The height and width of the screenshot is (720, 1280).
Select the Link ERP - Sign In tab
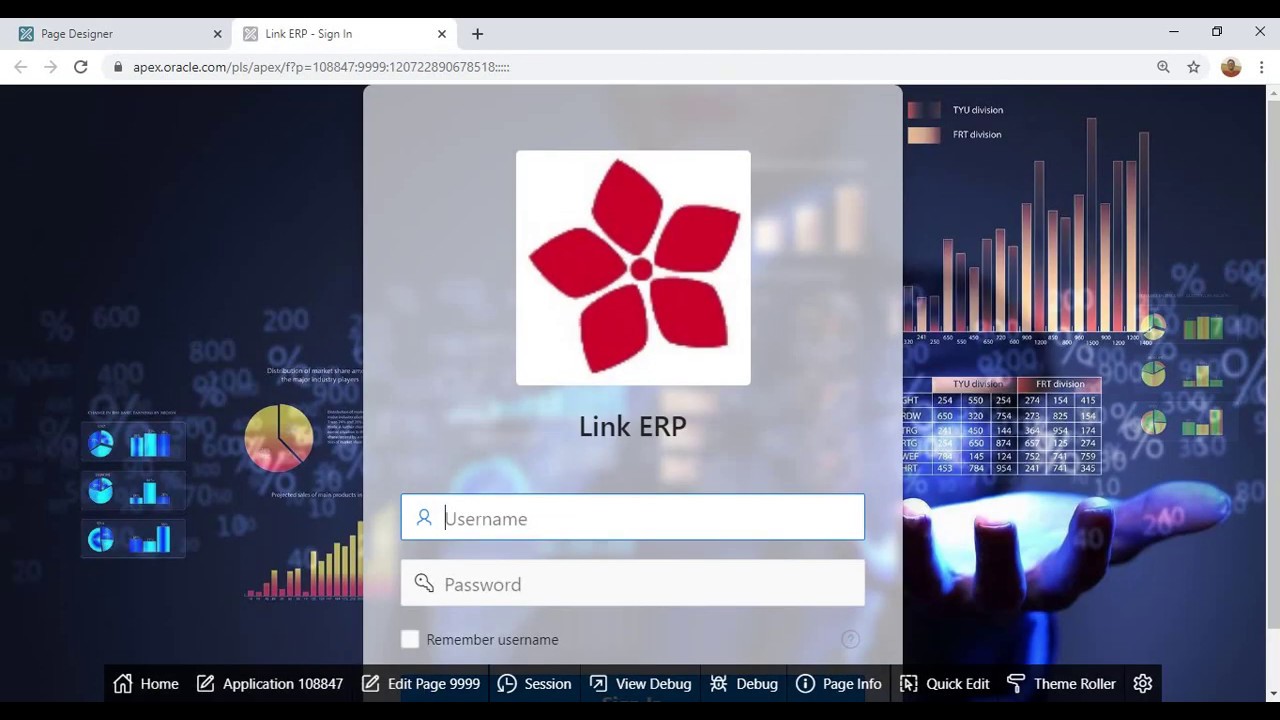343,34
